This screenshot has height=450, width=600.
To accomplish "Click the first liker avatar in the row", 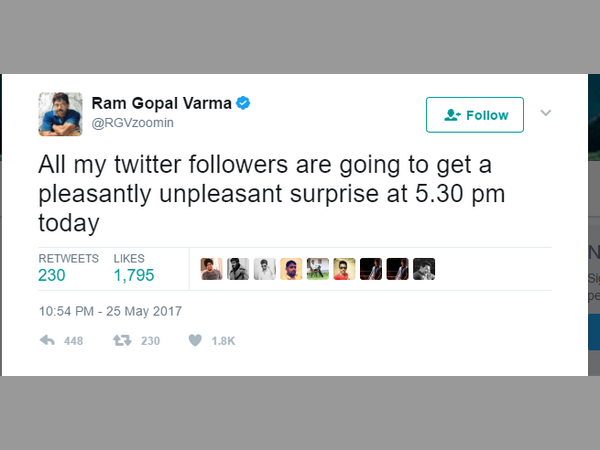I will (211, 269).
